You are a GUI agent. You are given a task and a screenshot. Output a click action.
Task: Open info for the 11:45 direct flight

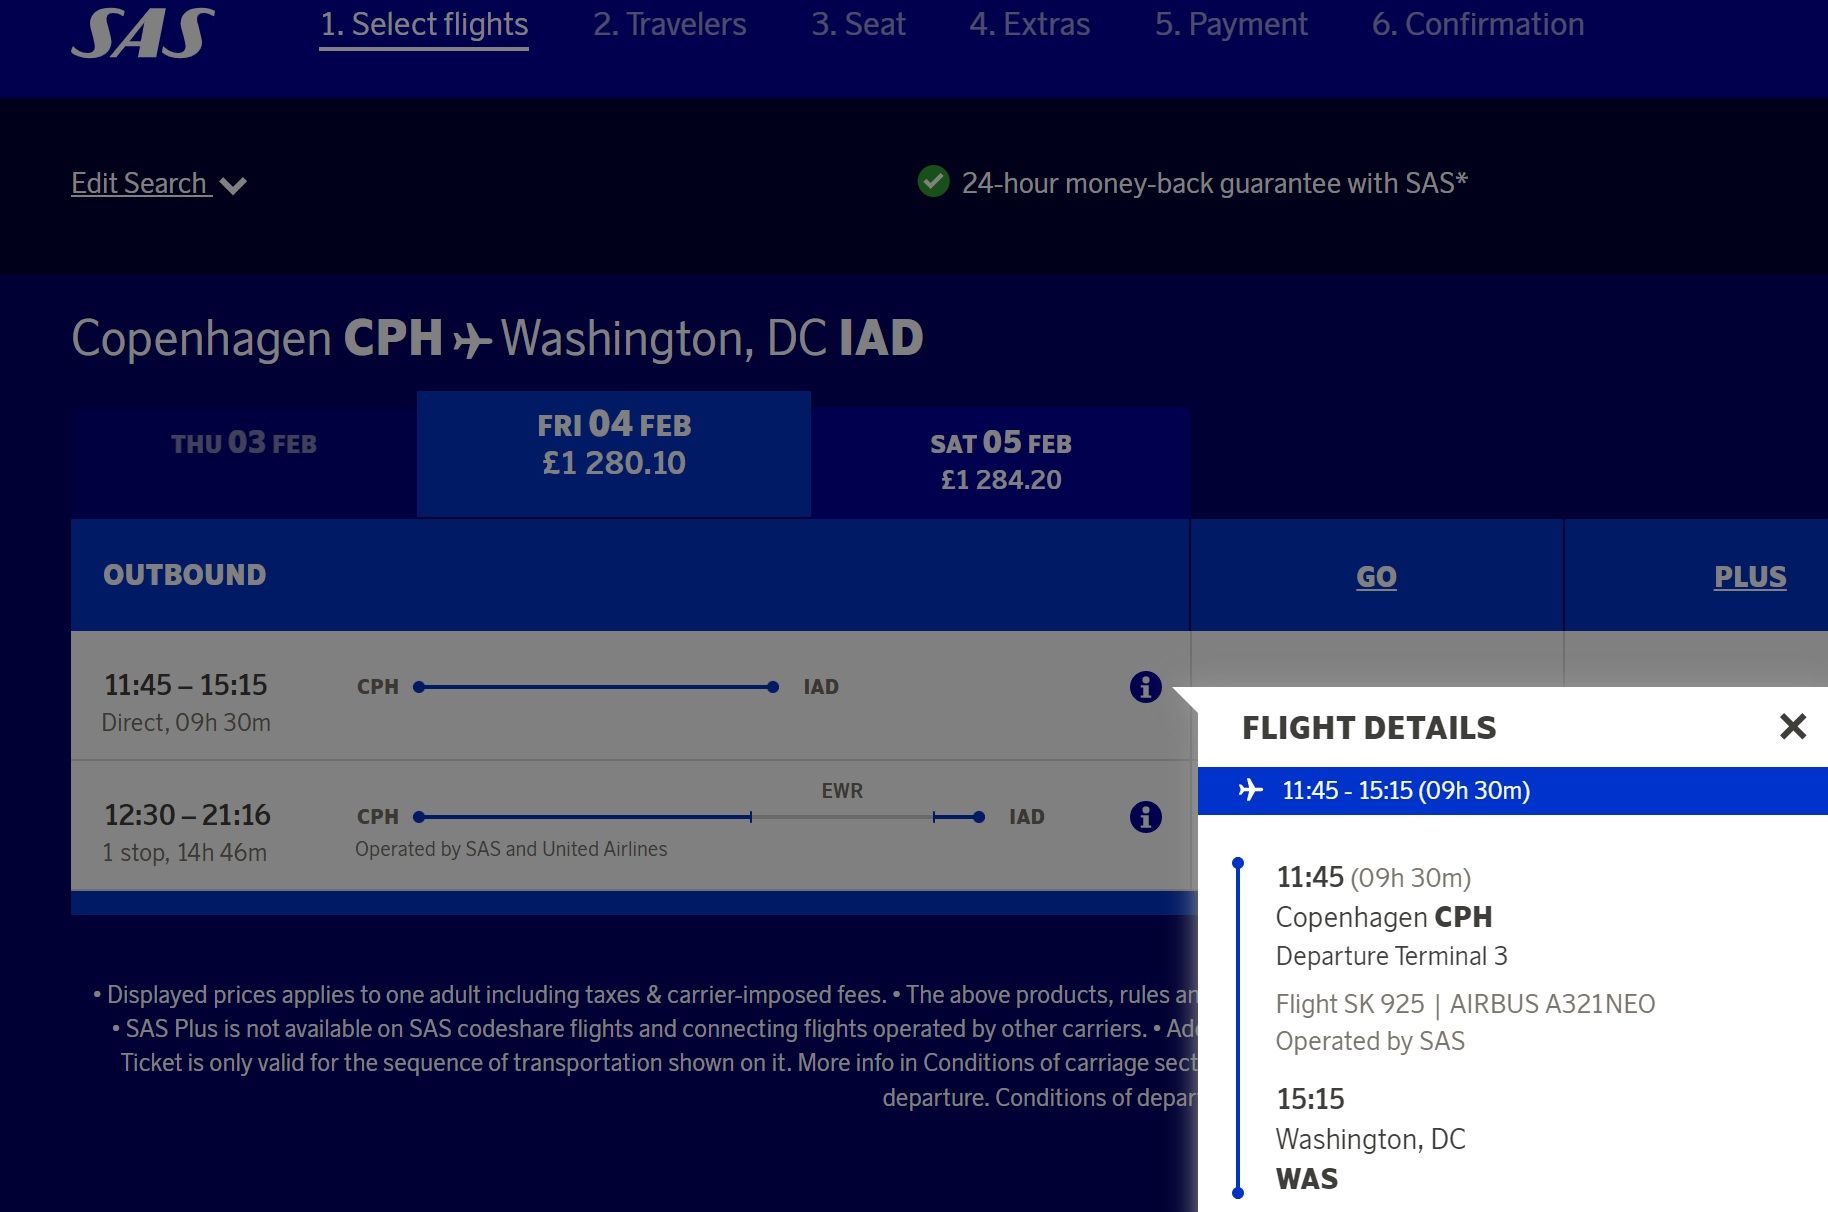click(1145, 687)
